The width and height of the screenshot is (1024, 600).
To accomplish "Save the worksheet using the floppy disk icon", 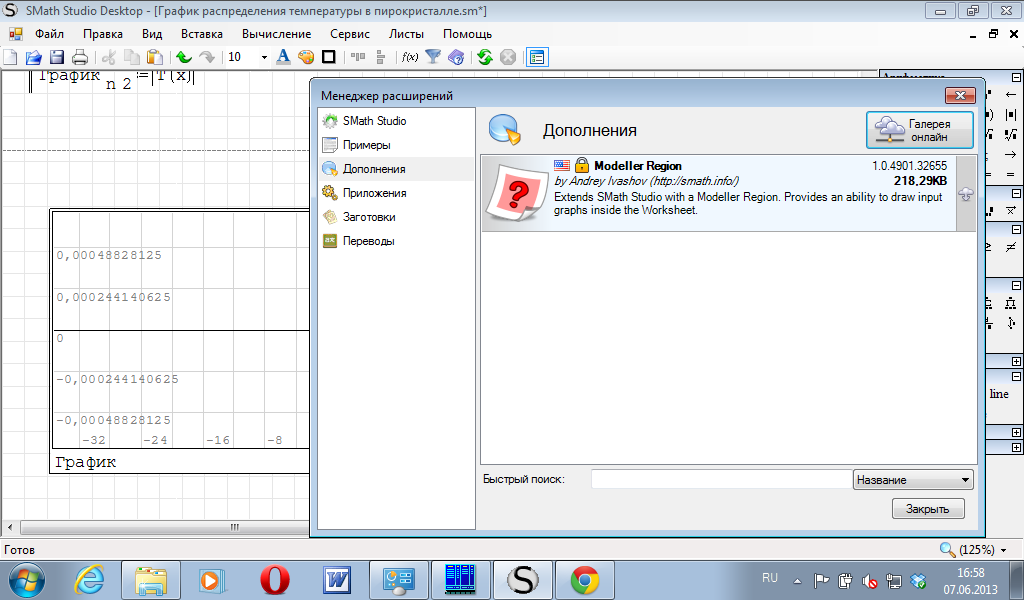I will [x=57, y=57].
